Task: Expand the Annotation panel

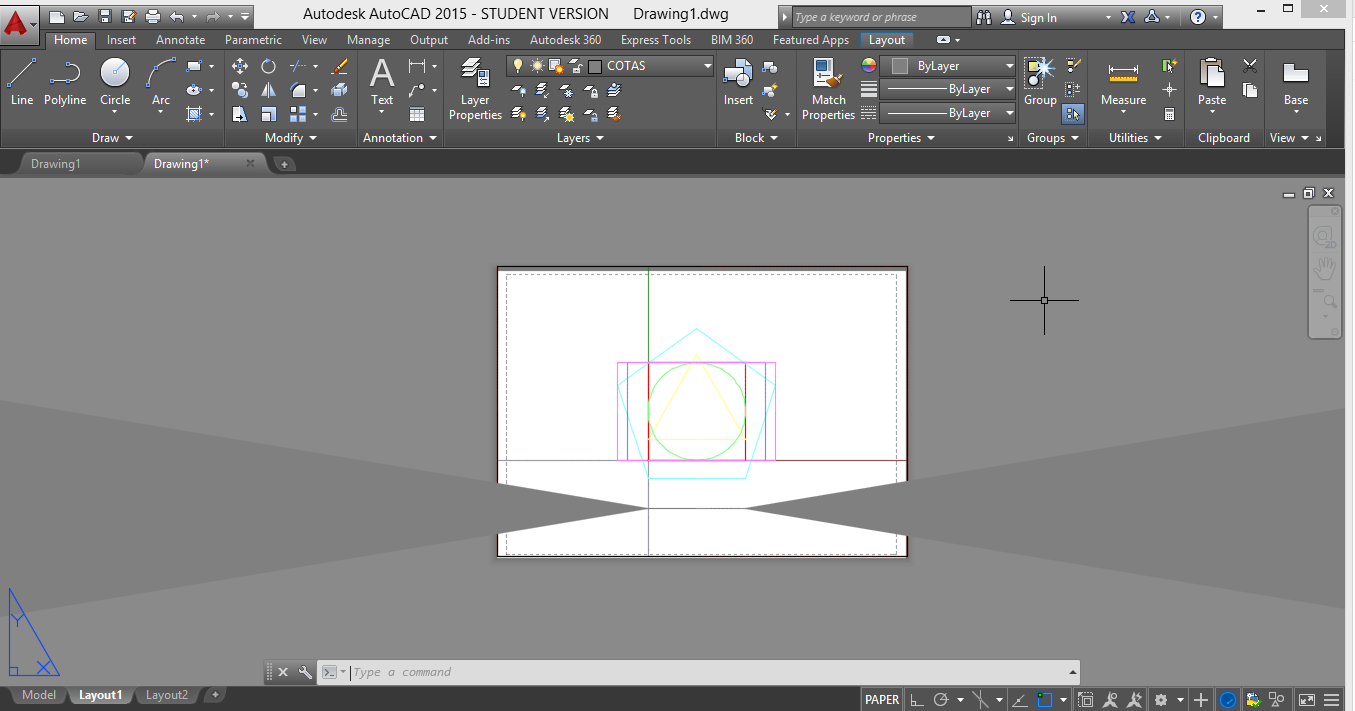Action: click(400, 138)
